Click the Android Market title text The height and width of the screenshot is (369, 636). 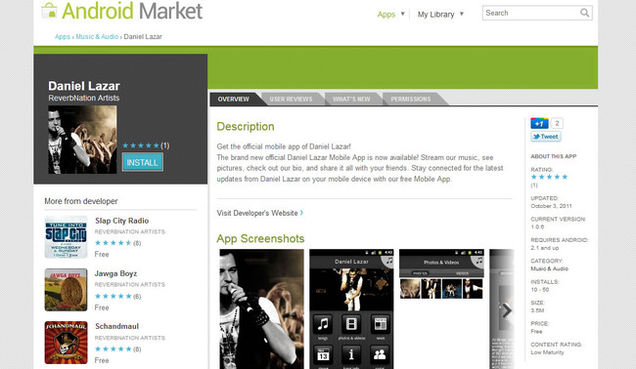tap(132, 11)
